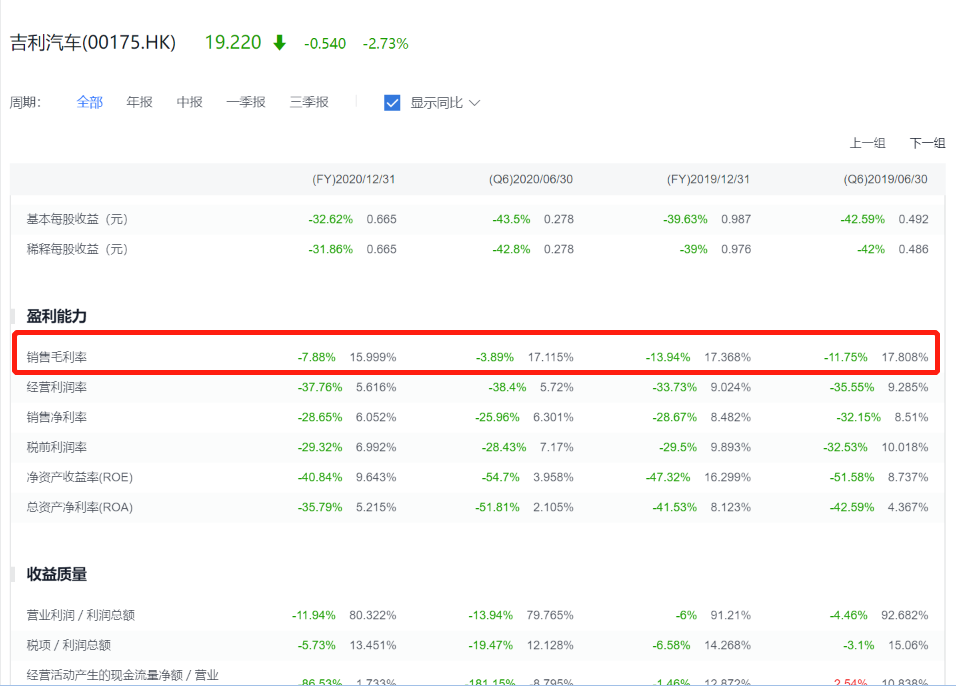Toggle the 显示同比 checkbox
The height and width of the screenshot is (686, 956).
pos(392,102)
